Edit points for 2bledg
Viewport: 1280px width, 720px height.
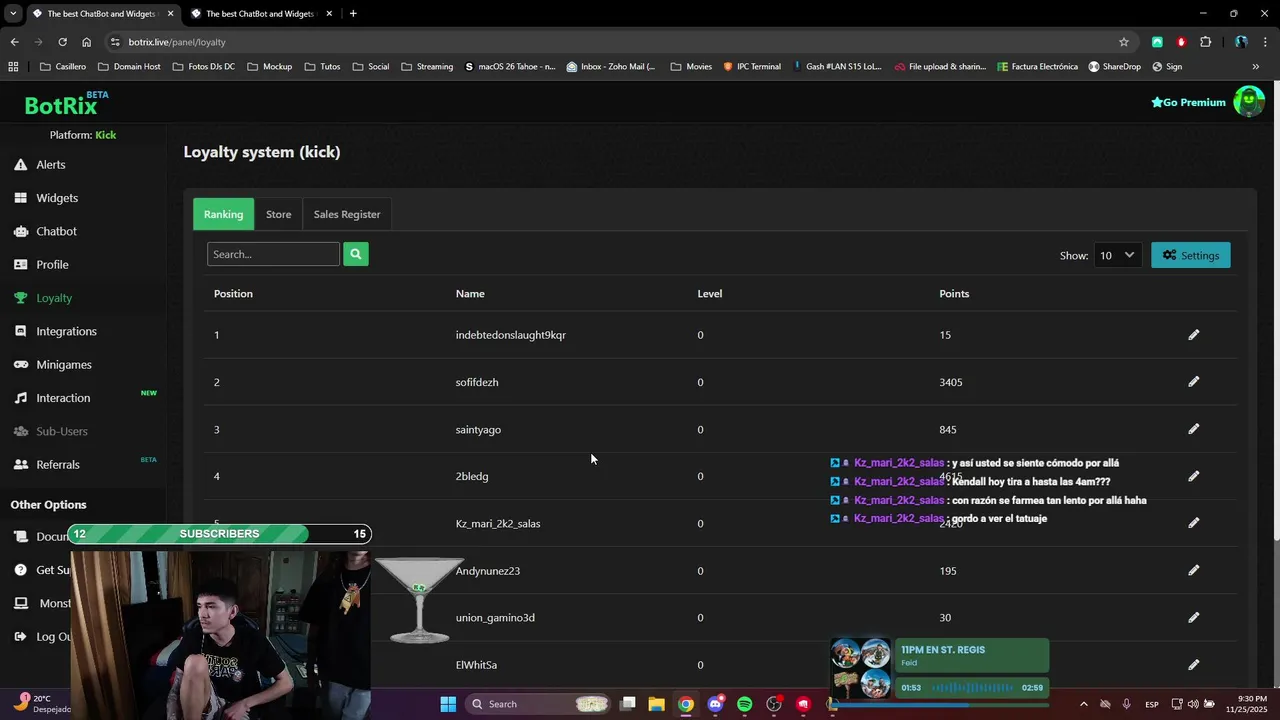click(x=1193, y=476)
